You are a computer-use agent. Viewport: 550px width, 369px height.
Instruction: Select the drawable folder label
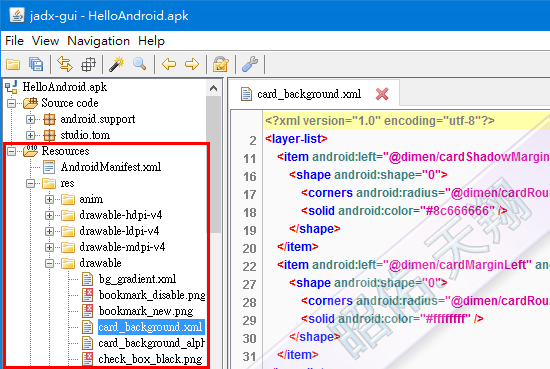(100, 263)
